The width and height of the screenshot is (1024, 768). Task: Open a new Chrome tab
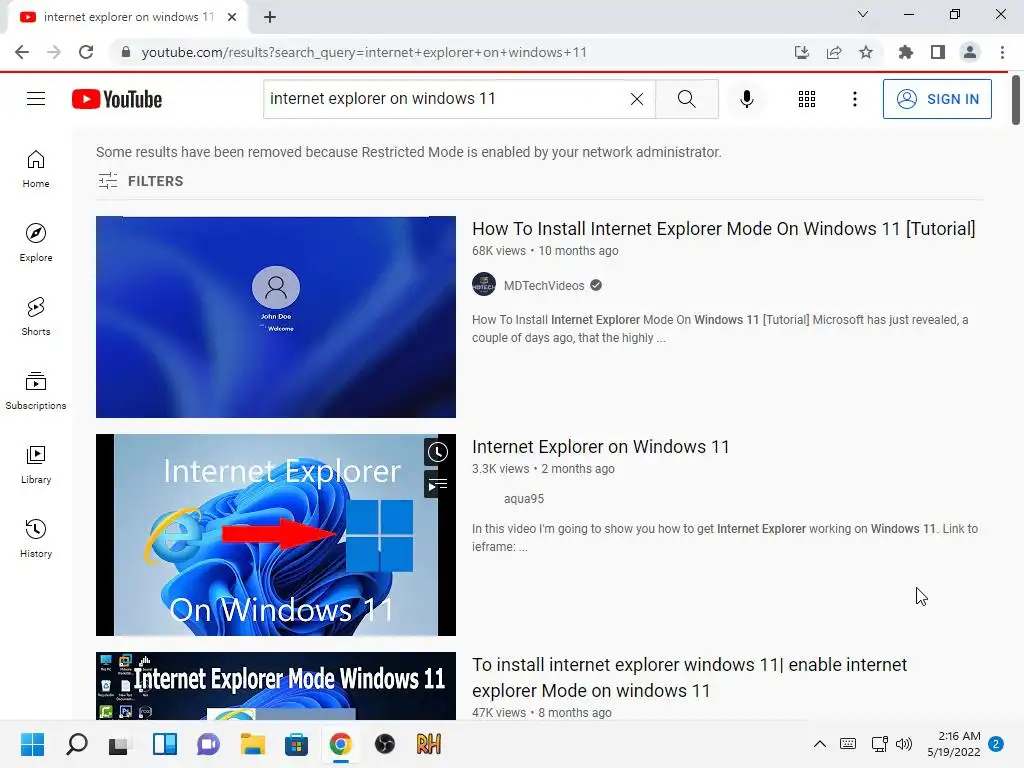270,17
